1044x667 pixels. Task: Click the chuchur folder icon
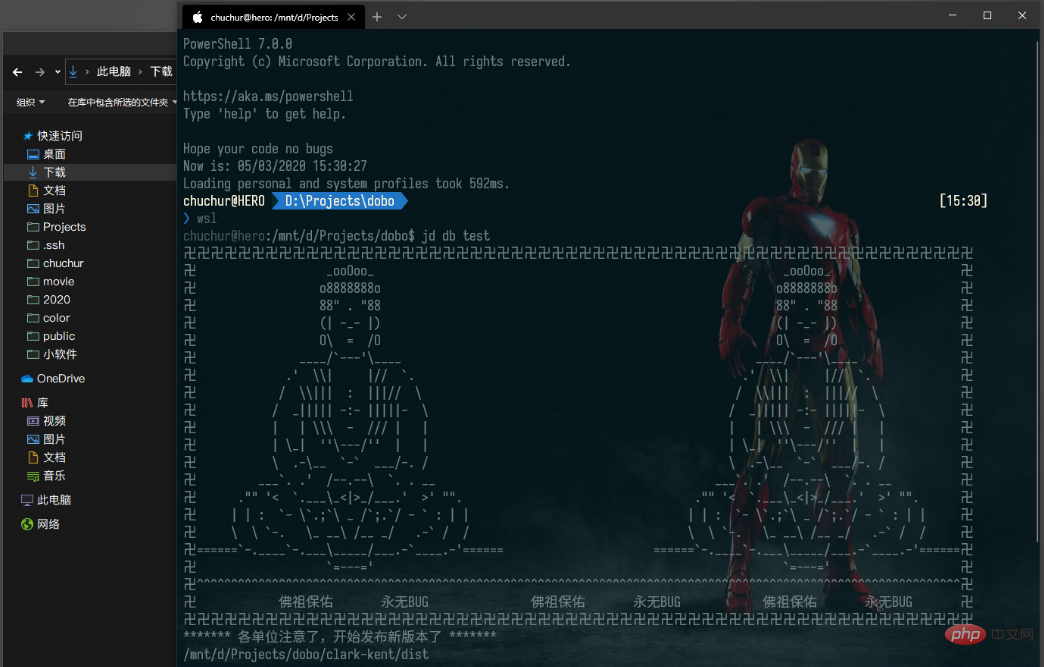tap(33, 263)
